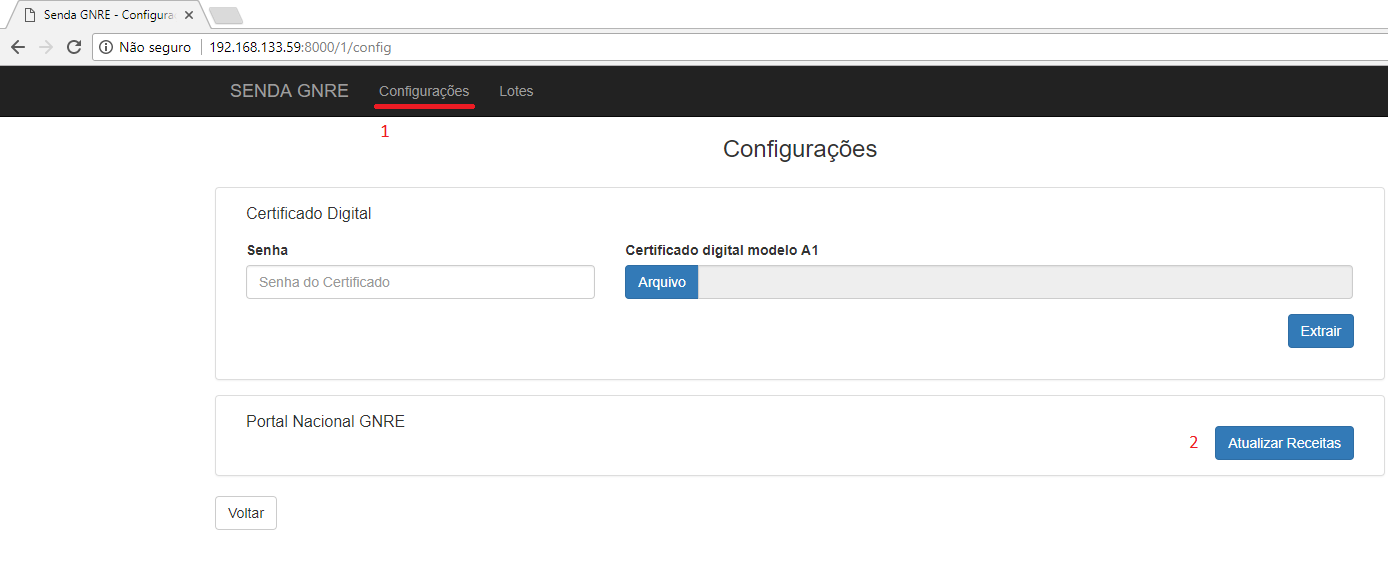Click the certificate file name field
Screen dimensions: 1388x566
[x=1025, y=282]
